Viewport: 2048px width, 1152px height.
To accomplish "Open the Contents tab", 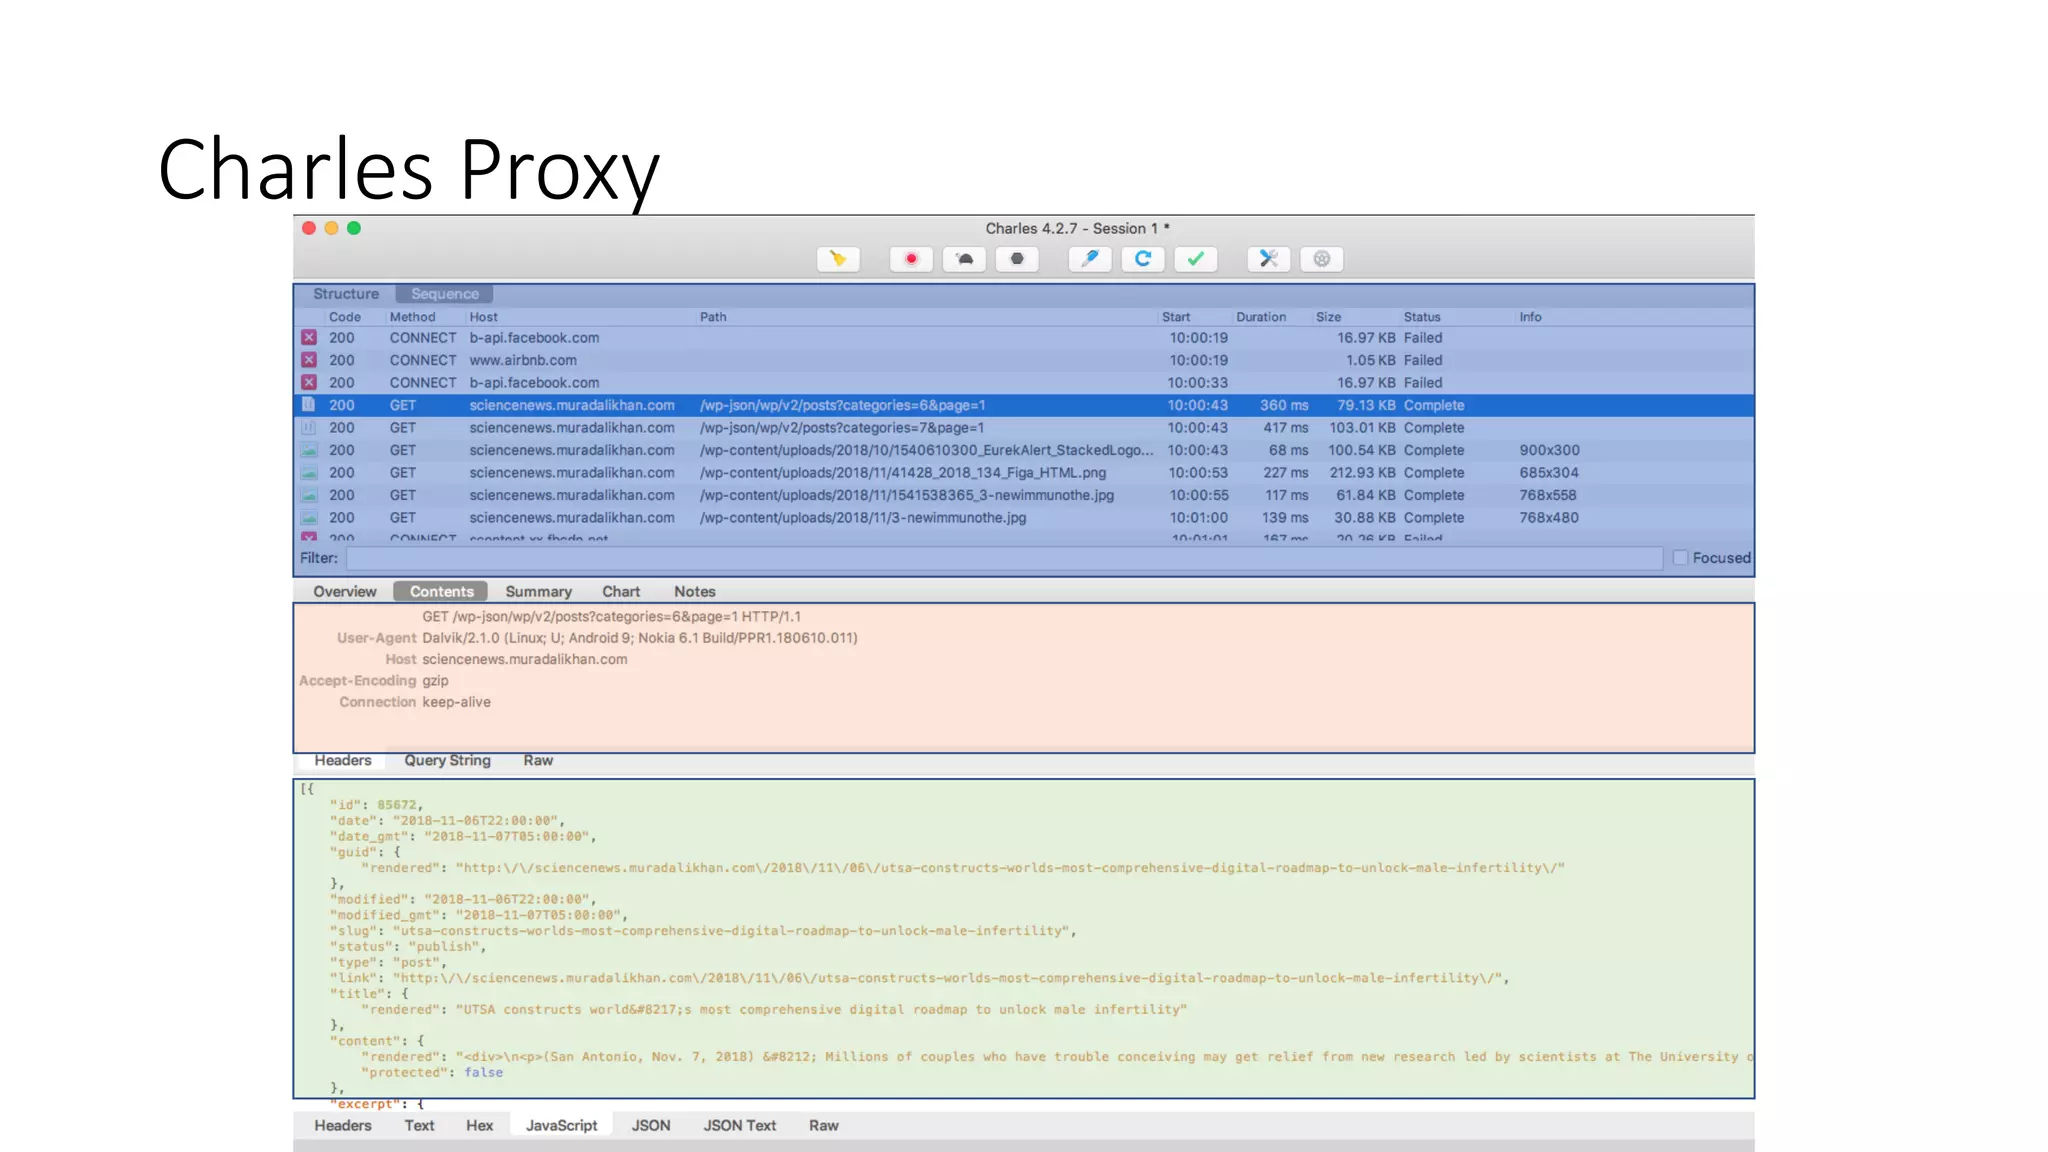I will click(x=441, y=592).
